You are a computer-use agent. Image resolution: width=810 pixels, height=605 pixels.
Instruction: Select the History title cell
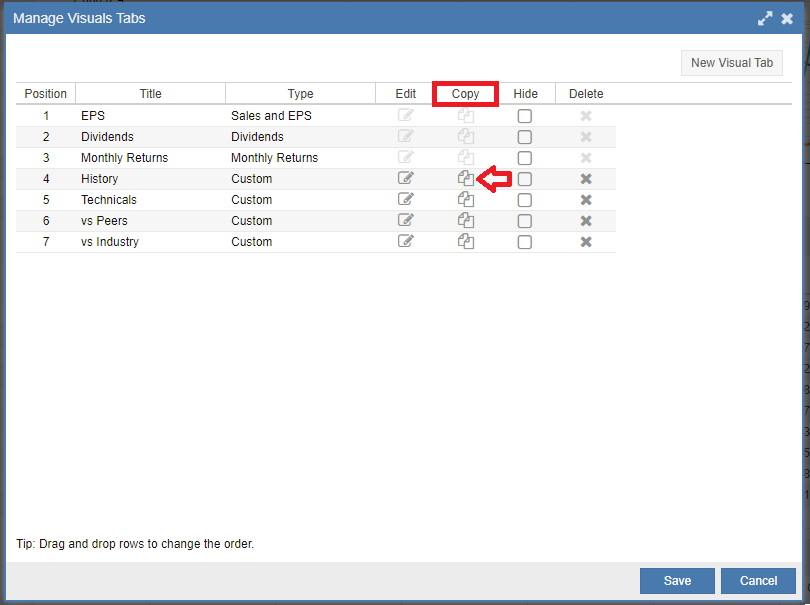[150, 179]
